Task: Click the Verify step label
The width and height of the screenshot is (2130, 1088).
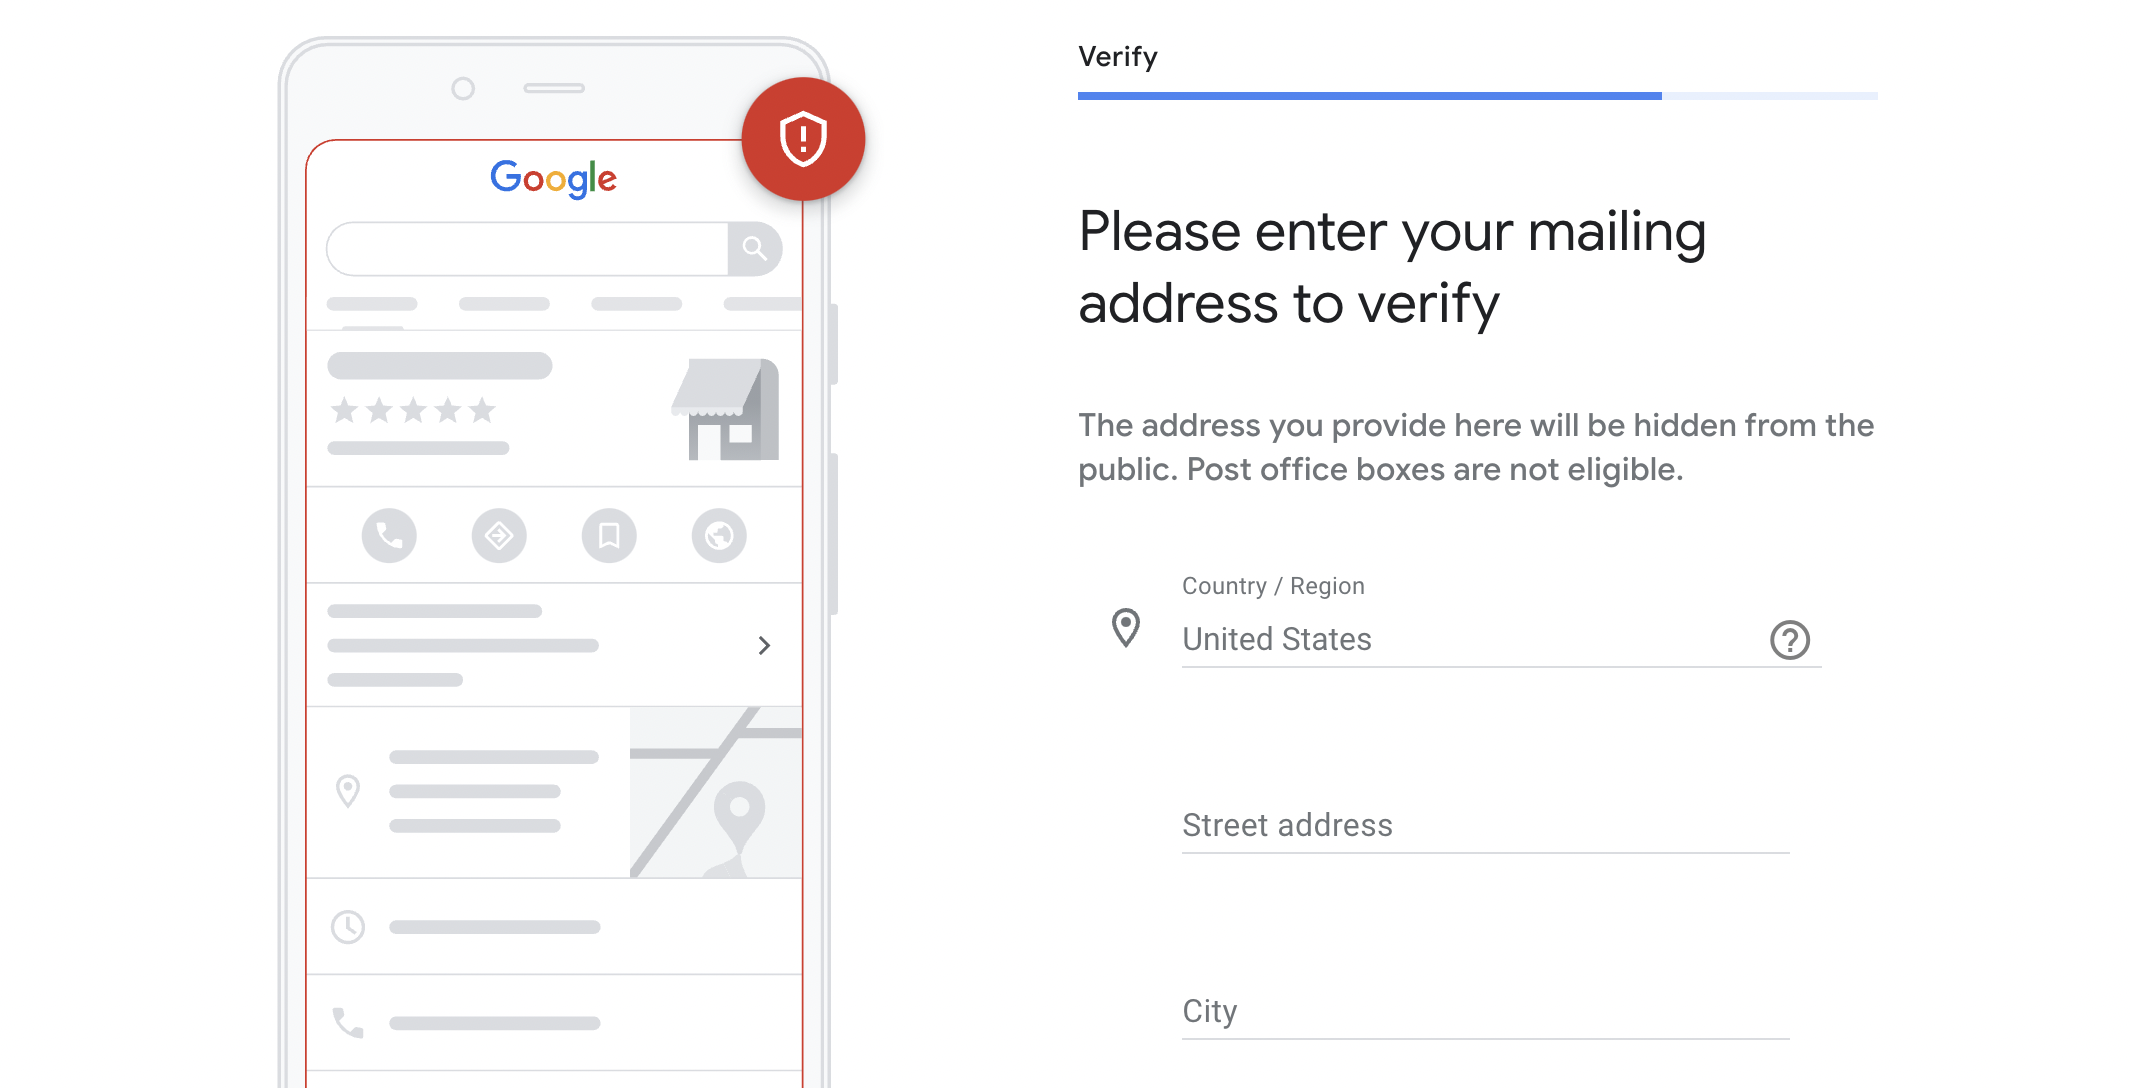Action: (1118, 57)
